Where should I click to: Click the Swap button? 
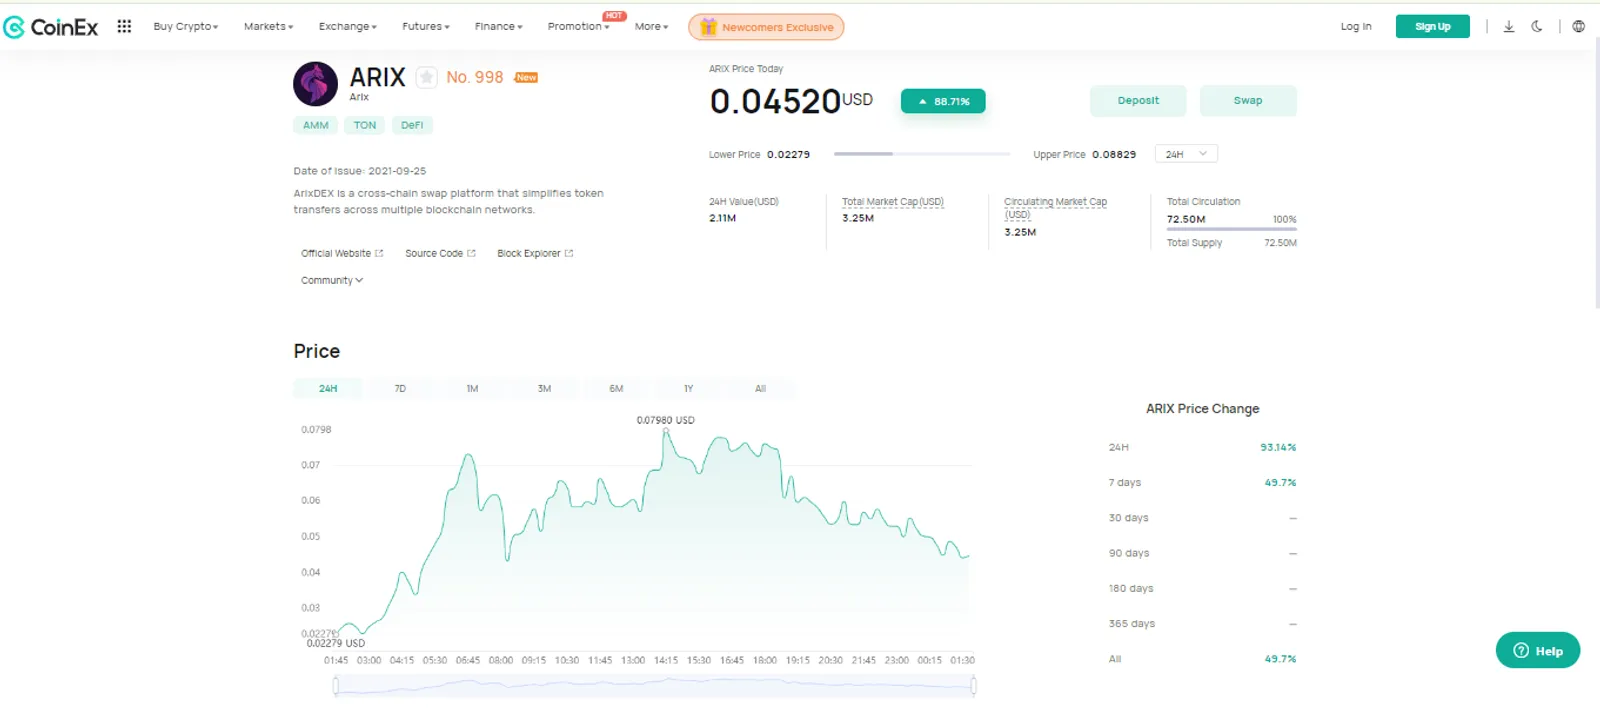click(1248, 101)
